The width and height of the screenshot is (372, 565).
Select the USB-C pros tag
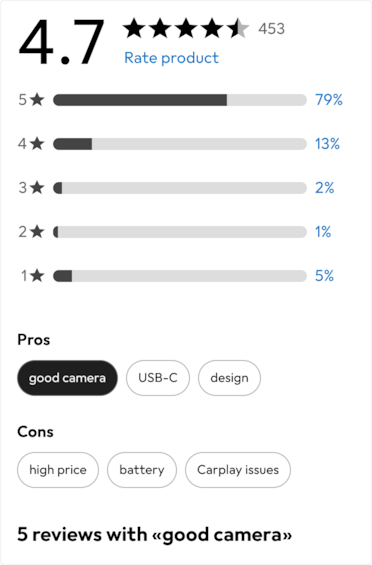pos(158,378)
